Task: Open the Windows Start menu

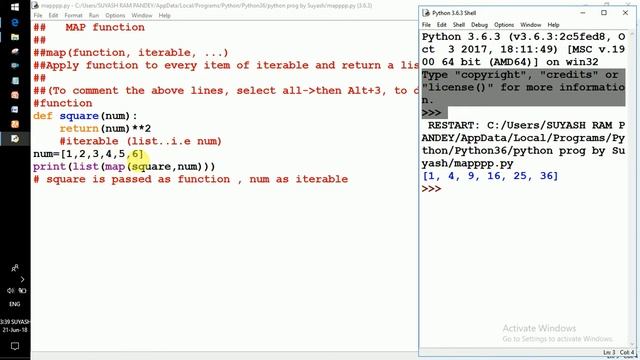Action: tap(15, 7)
